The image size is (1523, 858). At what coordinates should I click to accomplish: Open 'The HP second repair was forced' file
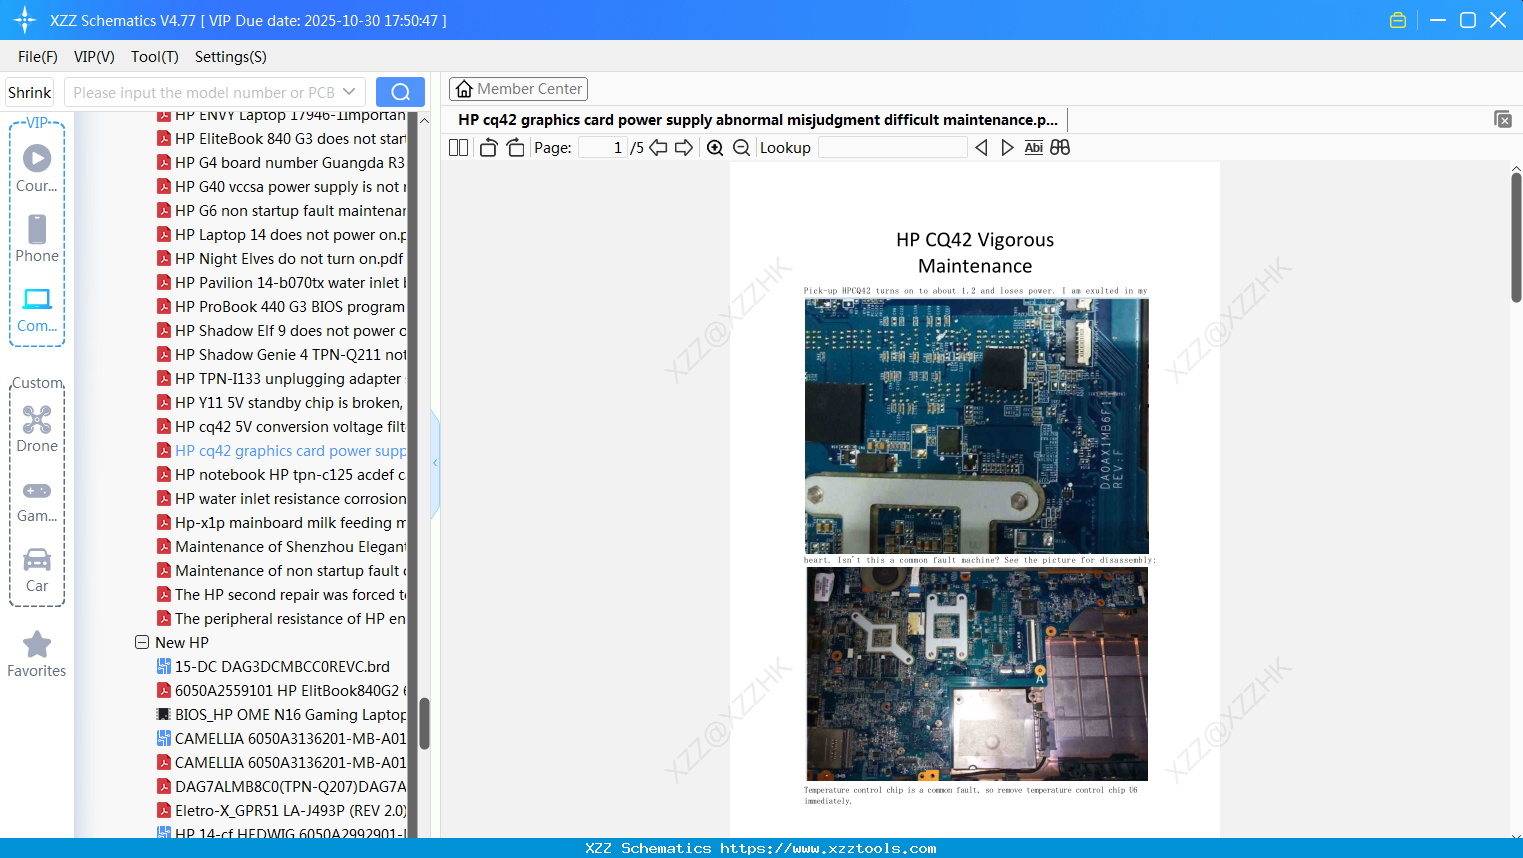point(282,595)
